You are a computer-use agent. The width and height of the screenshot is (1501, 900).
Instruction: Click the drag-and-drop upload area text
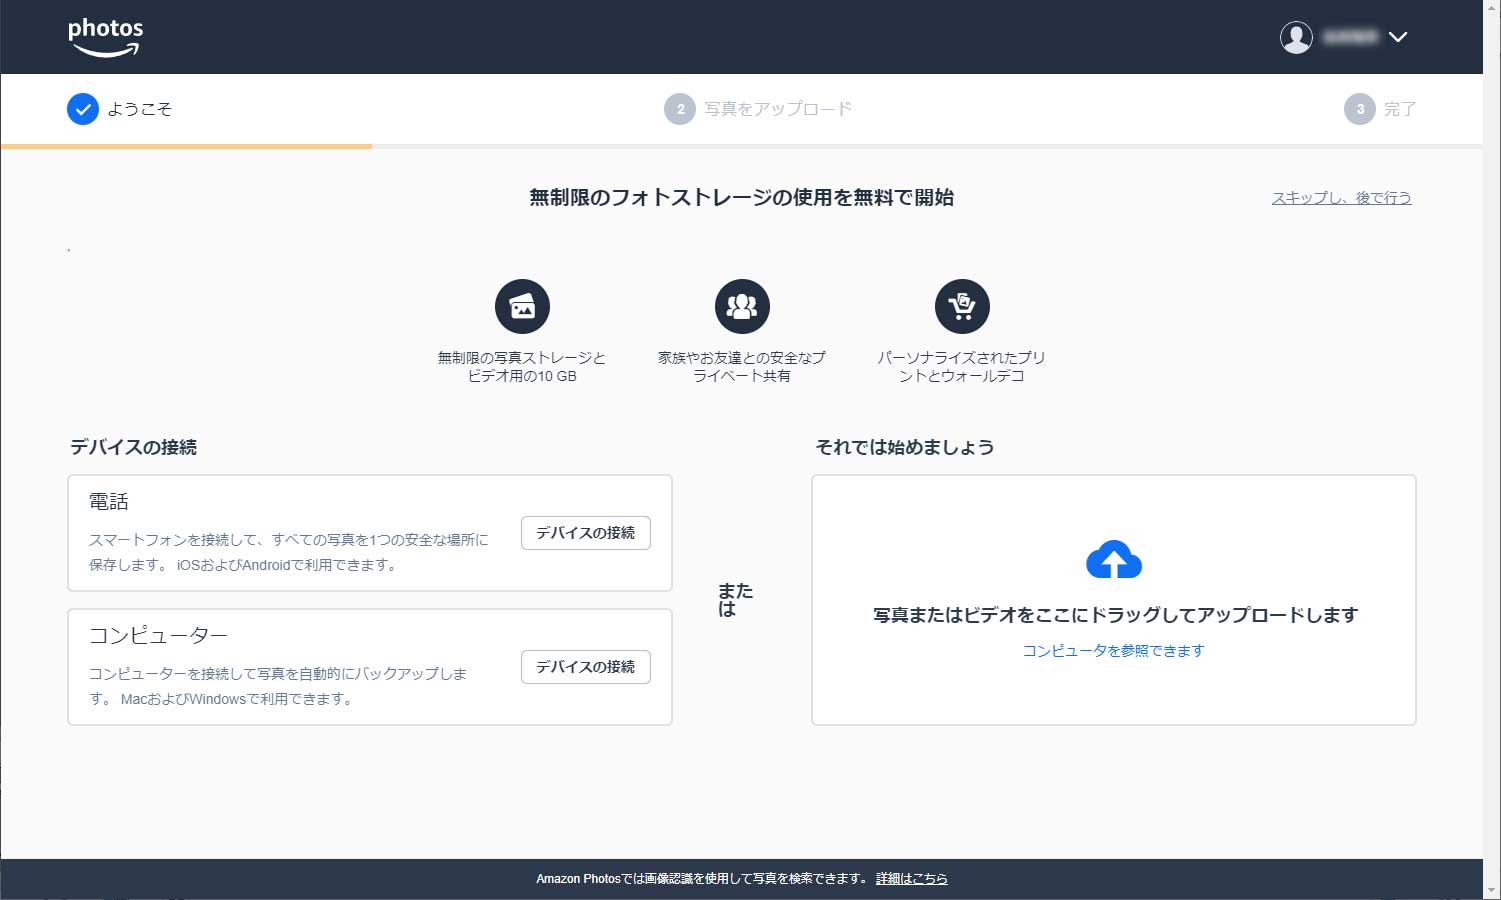pos(1115,615)
